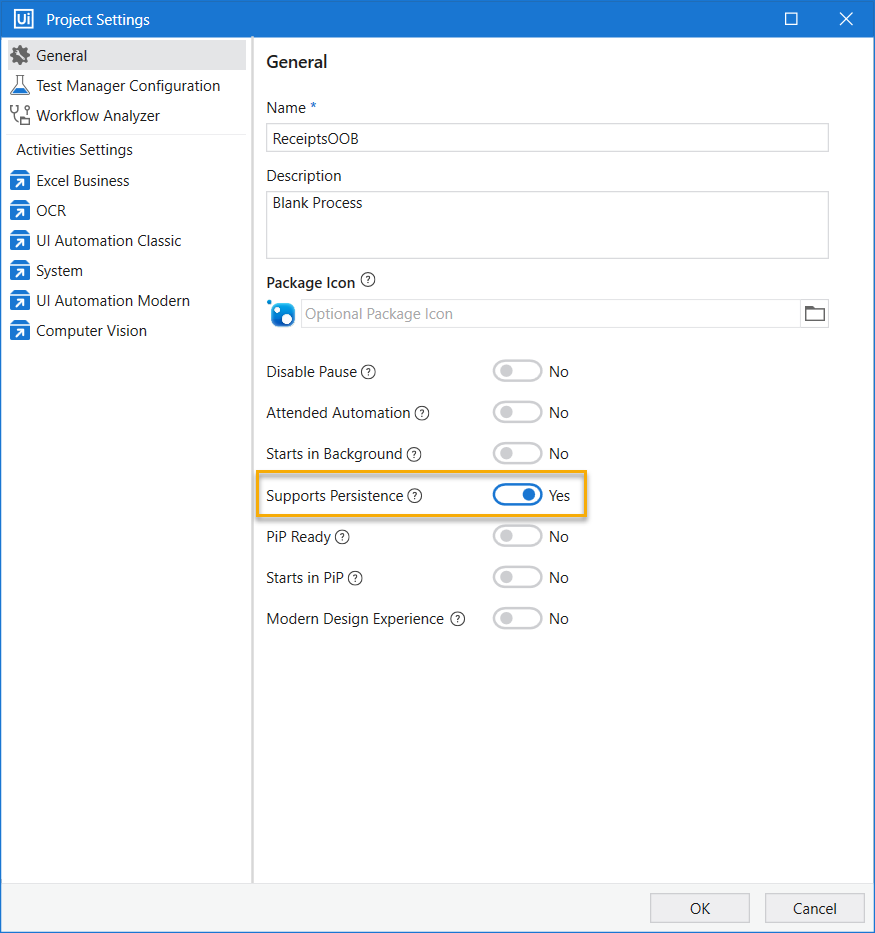Click into the Name text field
Image resolution: width=875 pixels, height=933 pixels.
click(x=547, y=138)
